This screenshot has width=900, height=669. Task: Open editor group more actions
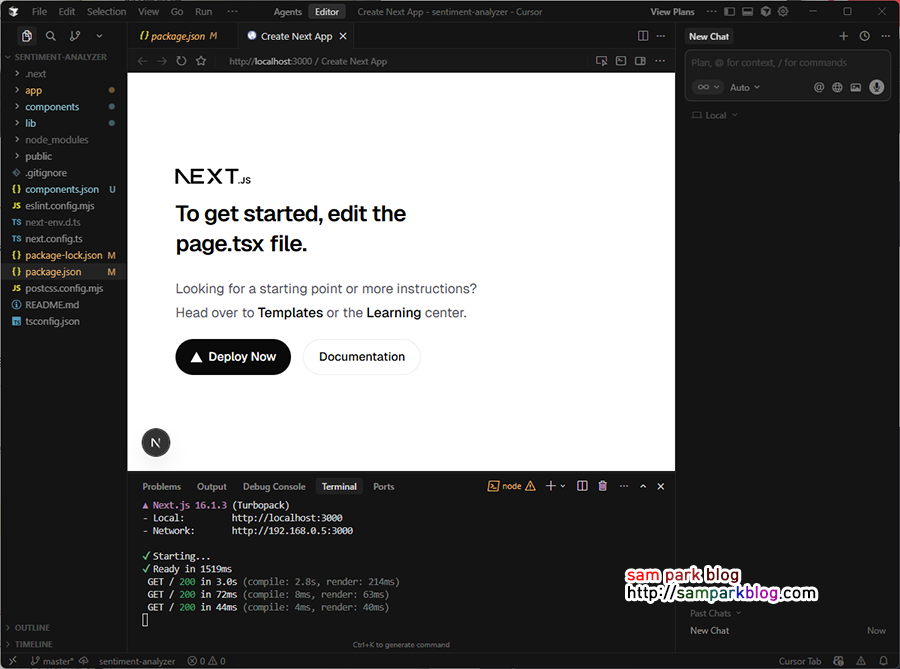661,36
